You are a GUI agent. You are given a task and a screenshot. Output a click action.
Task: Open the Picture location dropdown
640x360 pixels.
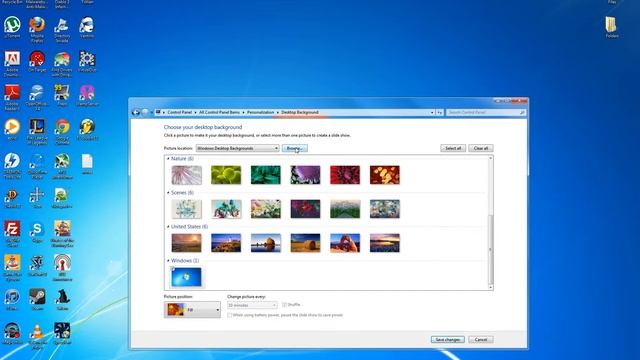[x=238, y=148]
